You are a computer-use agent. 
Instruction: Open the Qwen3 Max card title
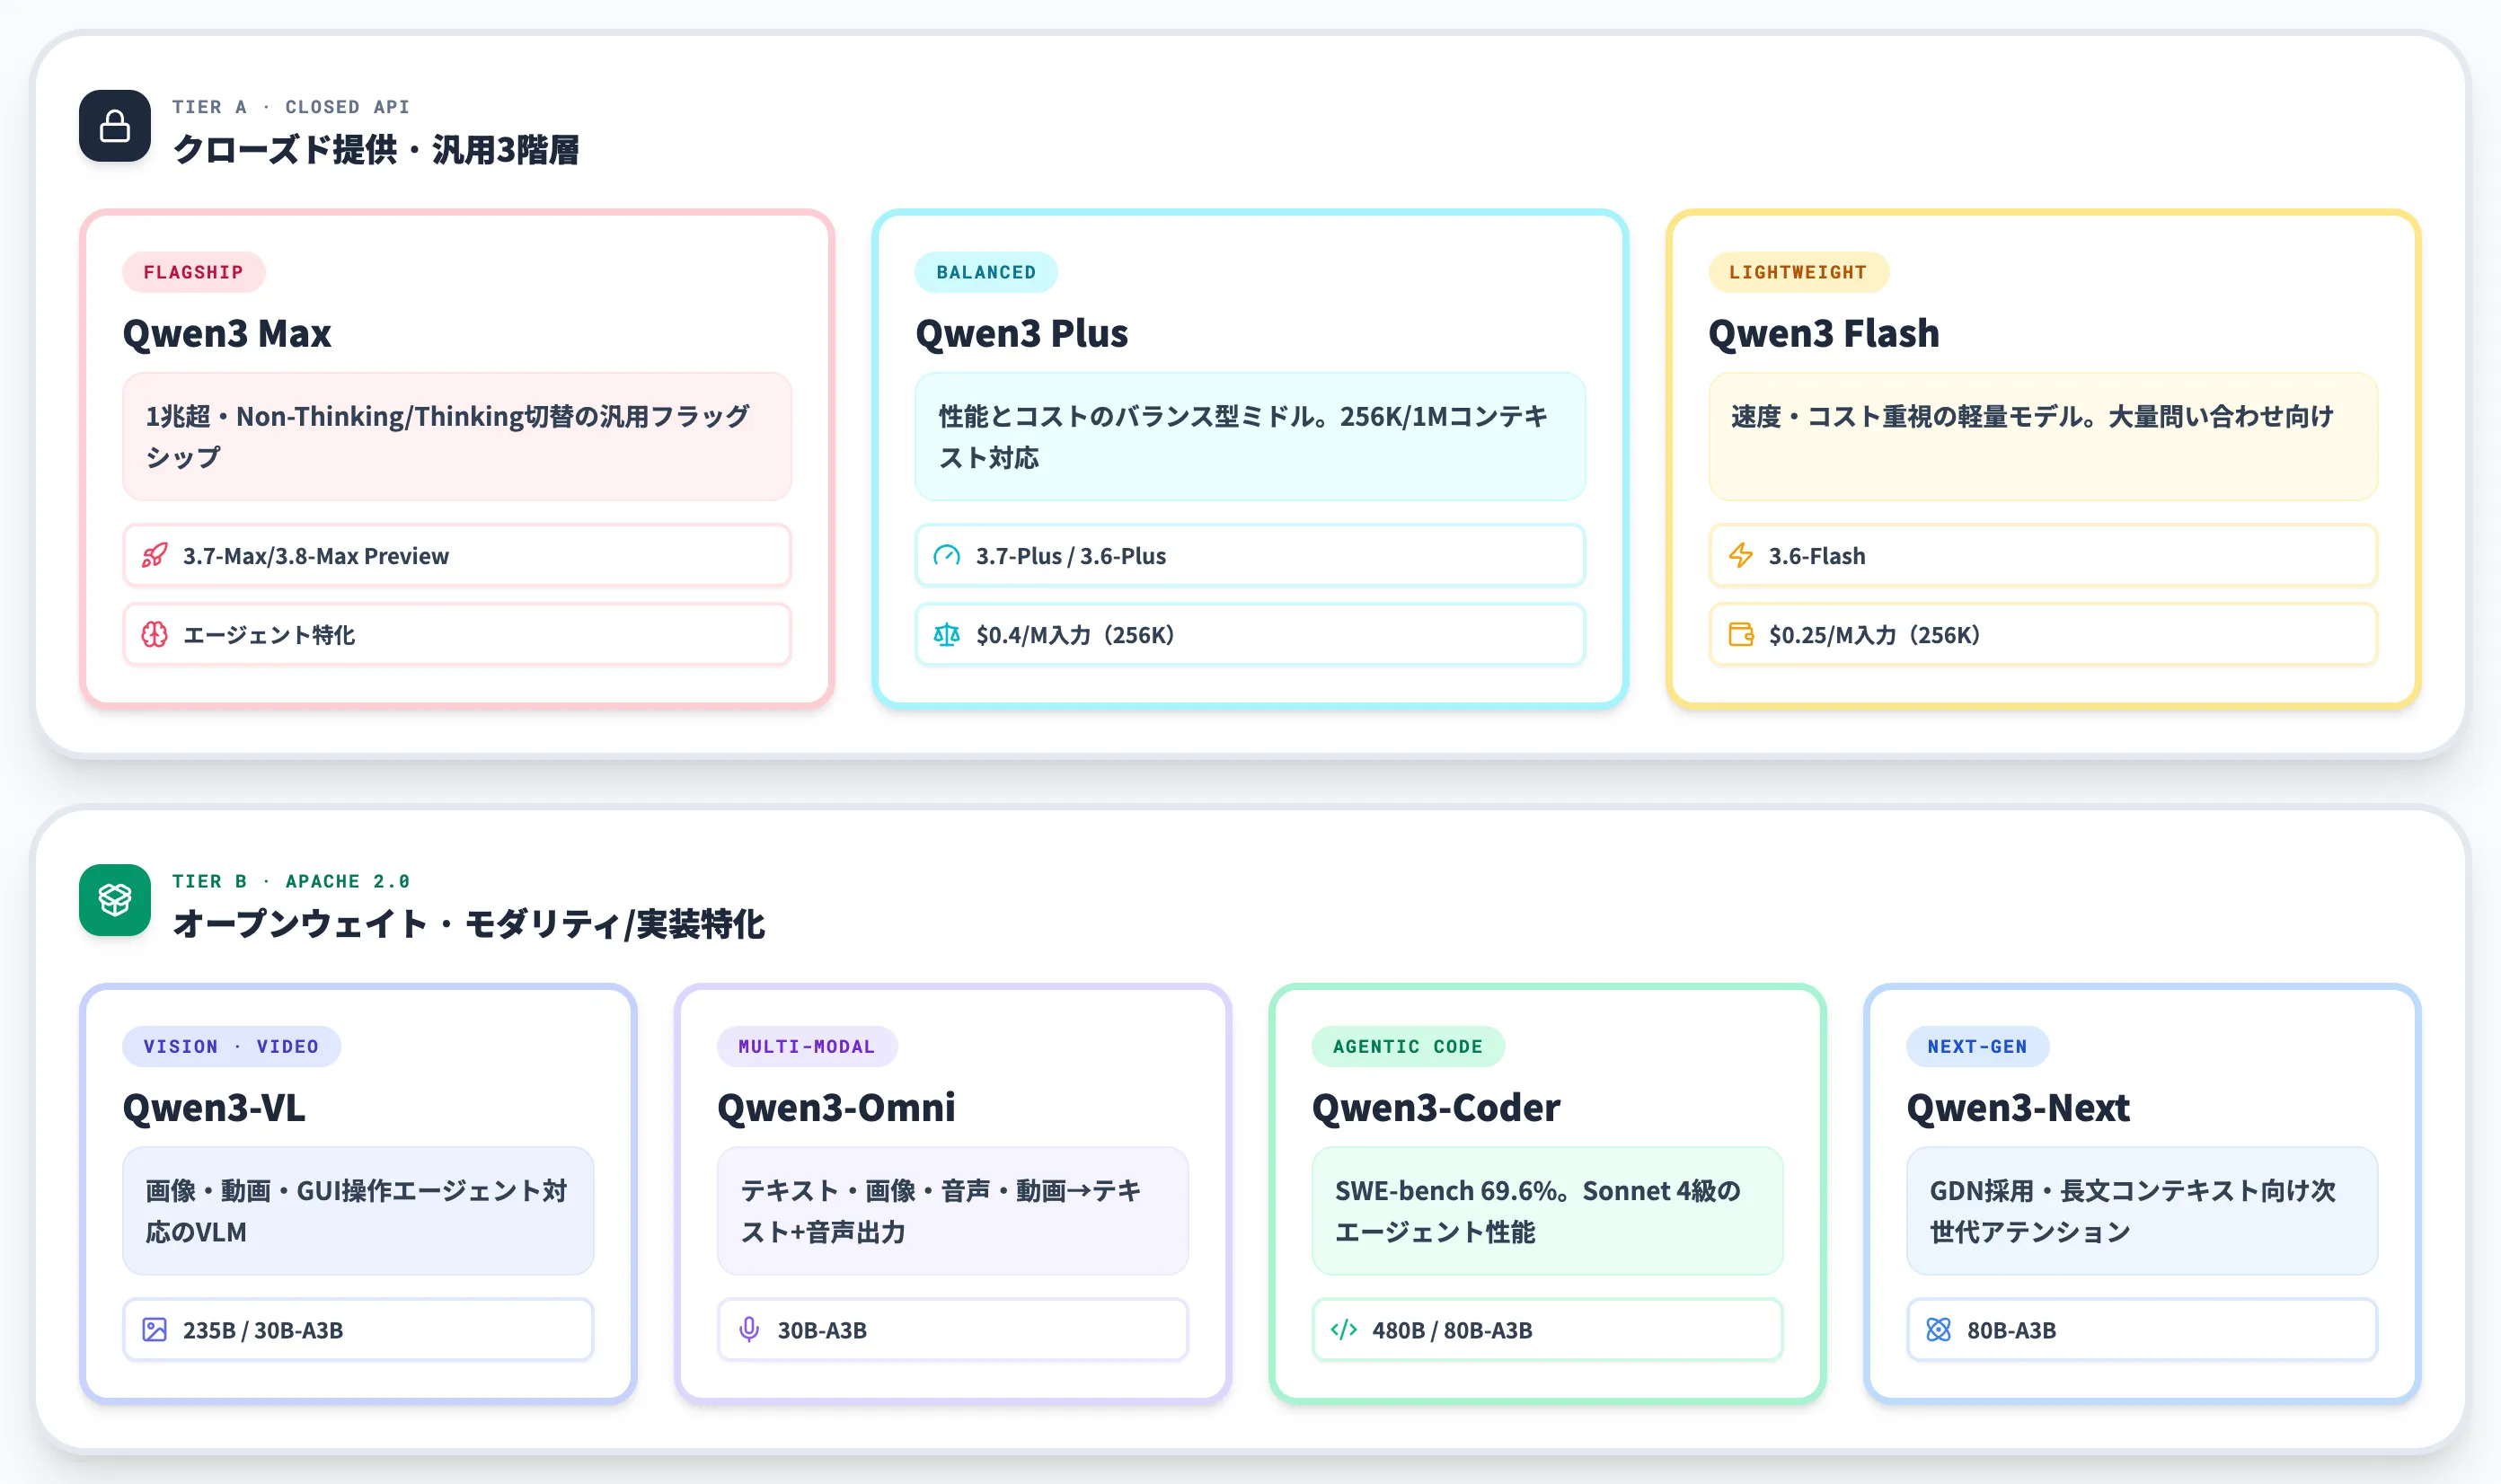pos(227,333)
